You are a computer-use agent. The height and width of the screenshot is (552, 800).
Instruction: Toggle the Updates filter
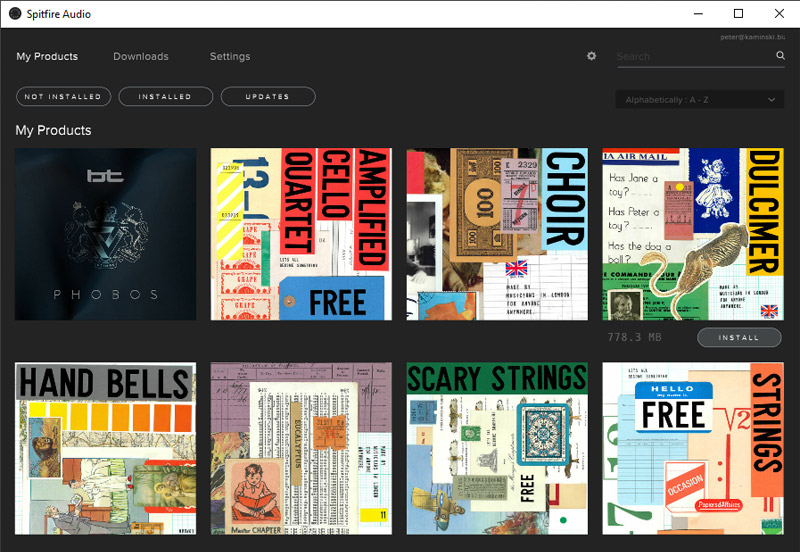(267, 96)
